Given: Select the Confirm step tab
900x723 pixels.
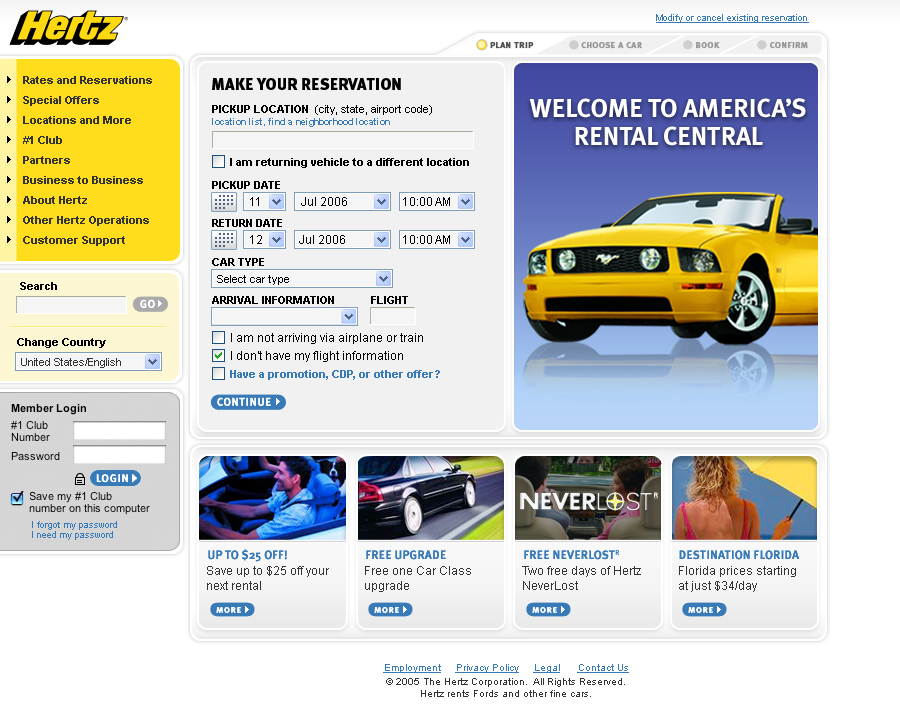Looking at the screenshot, I should tap(782, 45).
